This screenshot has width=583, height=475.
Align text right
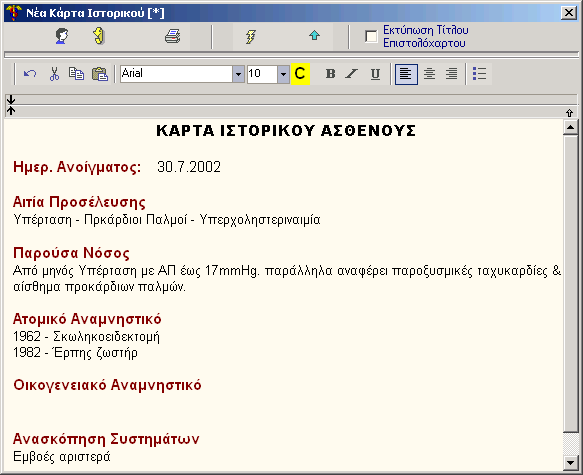click(x=452, y=74)
